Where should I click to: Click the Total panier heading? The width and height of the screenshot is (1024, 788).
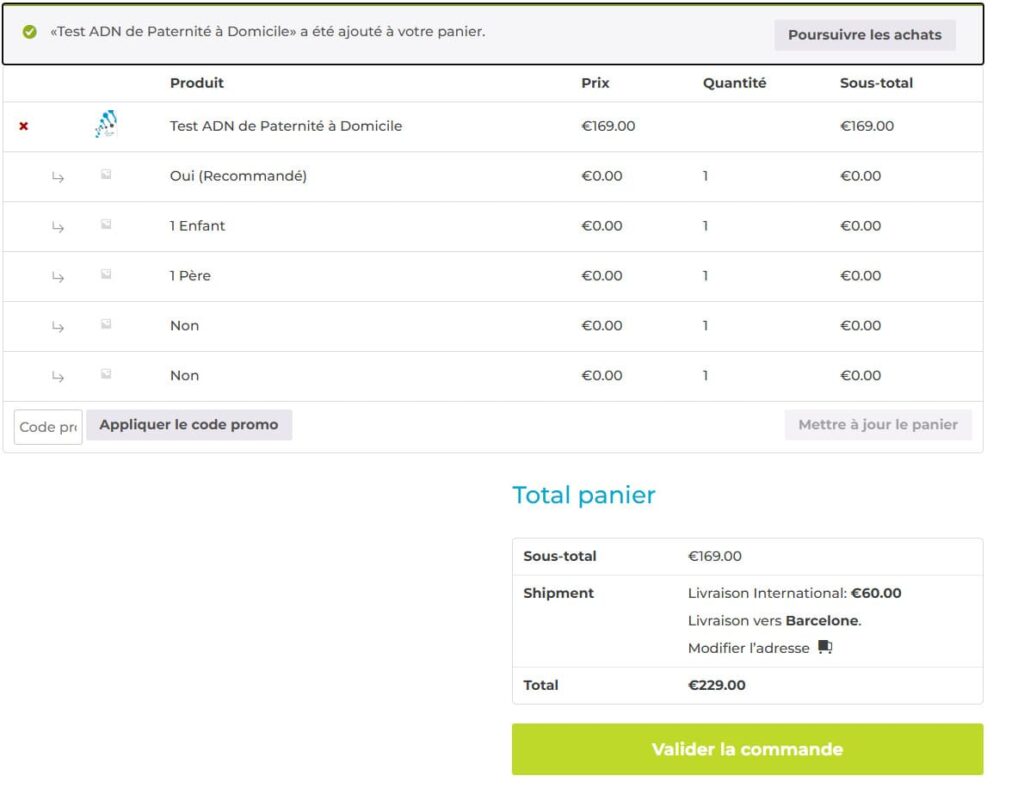click(x=583, y=495)
